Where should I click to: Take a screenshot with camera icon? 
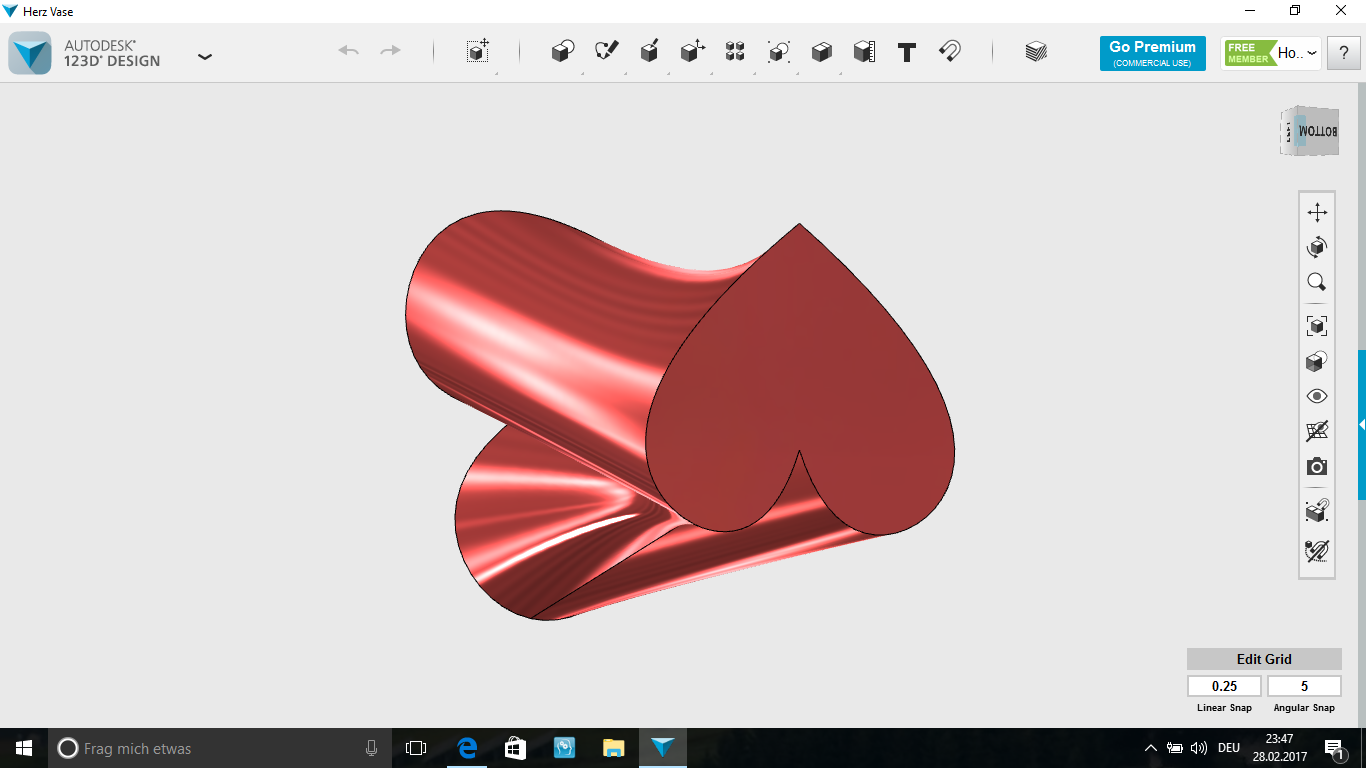click(x=1317, y=467)
